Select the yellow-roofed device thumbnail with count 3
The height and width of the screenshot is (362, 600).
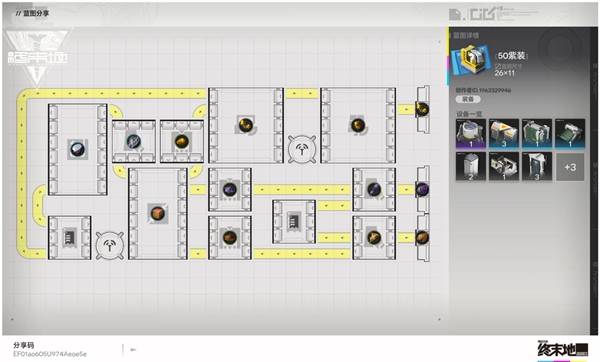(x=504, y=134)
